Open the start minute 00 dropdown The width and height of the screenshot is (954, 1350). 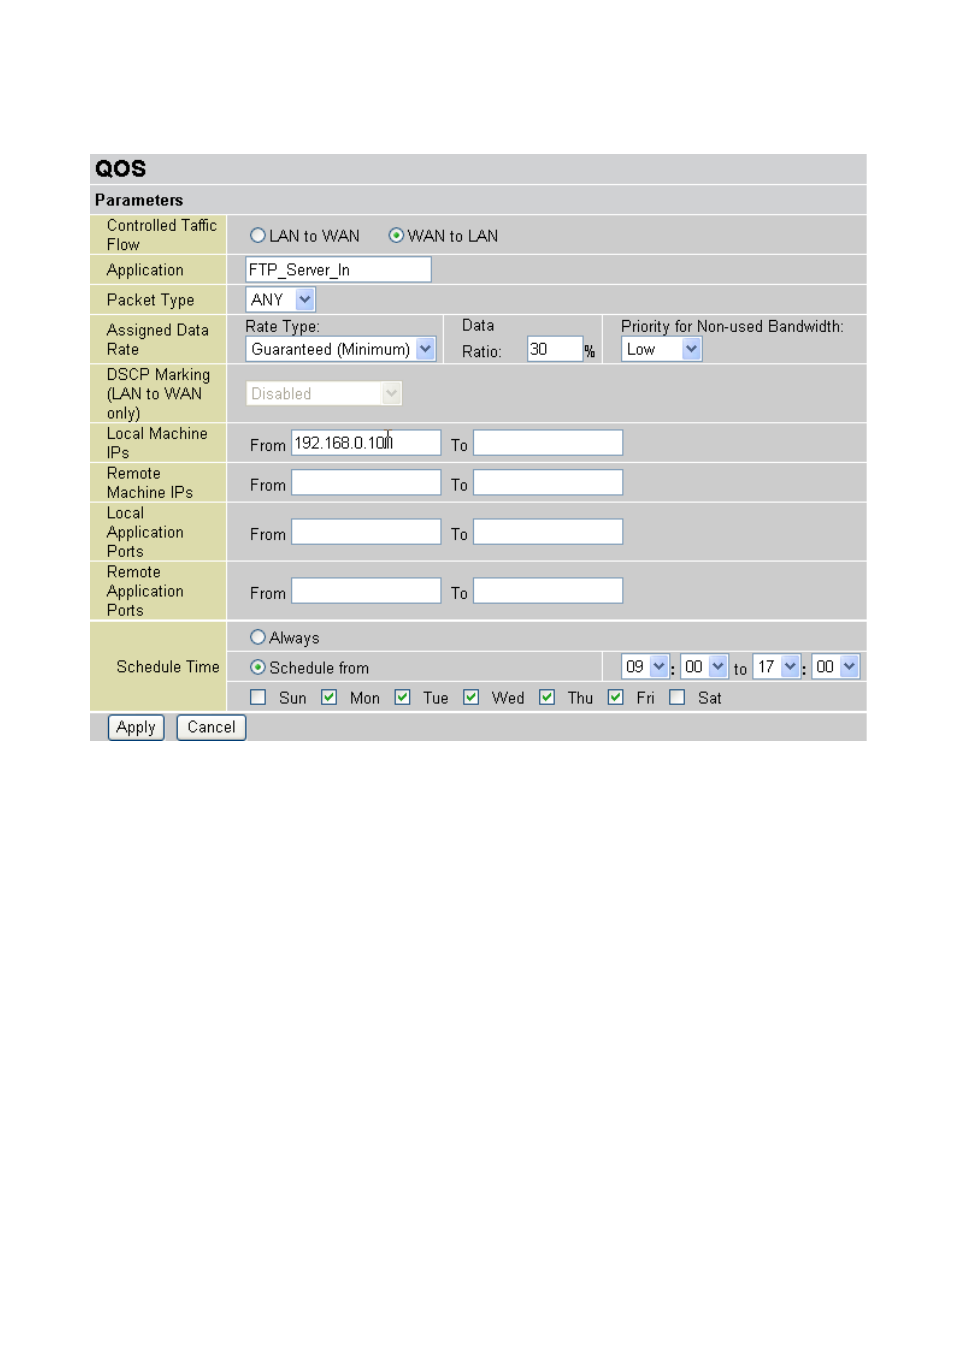(x=704, y=667)
